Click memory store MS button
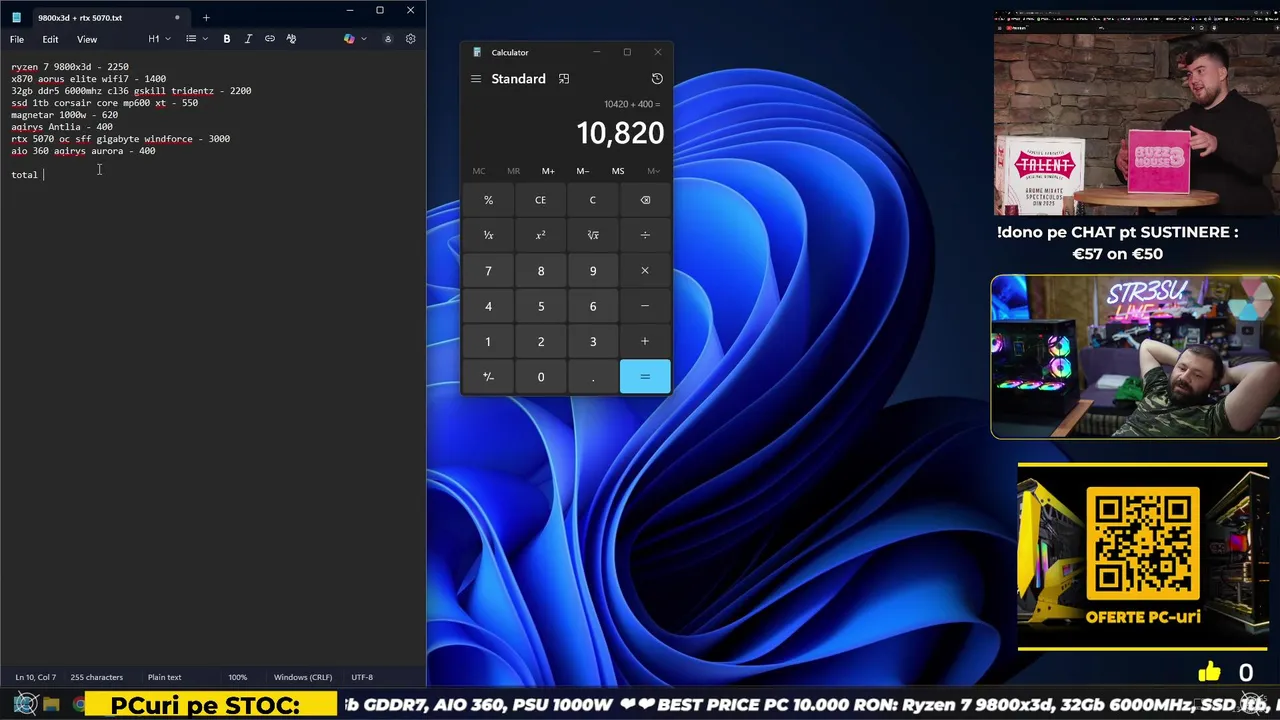The height and width of the screenshot is (720, 1280). tap(618, 171)
